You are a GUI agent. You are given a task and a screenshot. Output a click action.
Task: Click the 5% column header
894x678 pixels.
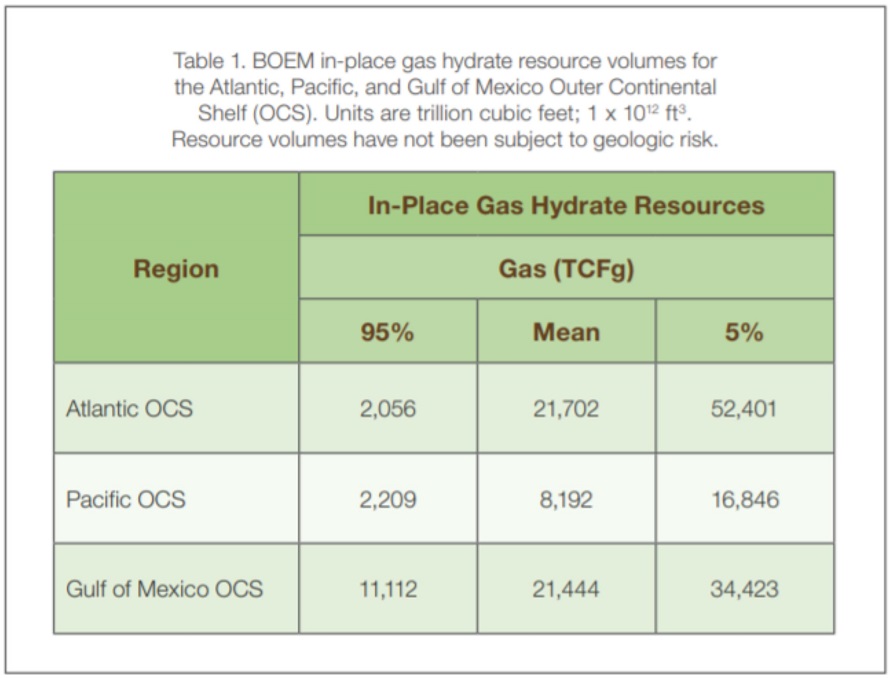(x=744, y=332)
